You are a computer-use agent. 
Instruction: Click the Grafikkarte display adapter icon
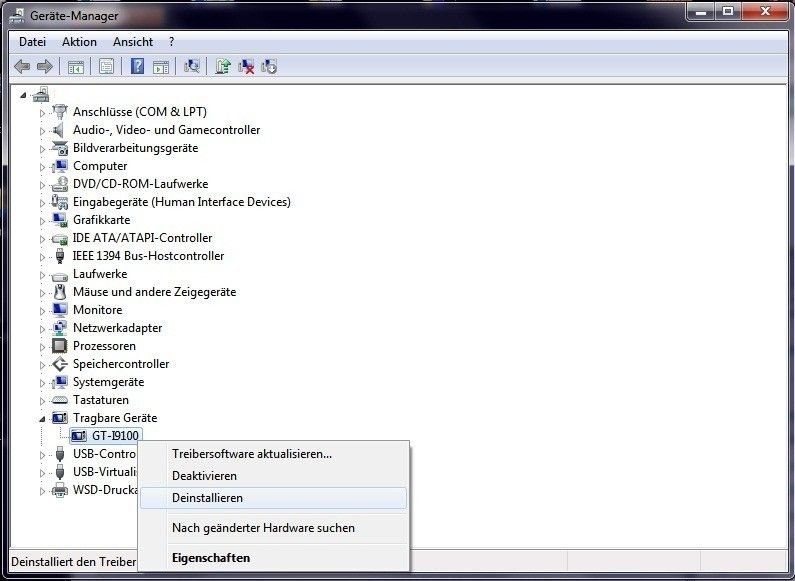pyautogui.click(x=60, y=220)
